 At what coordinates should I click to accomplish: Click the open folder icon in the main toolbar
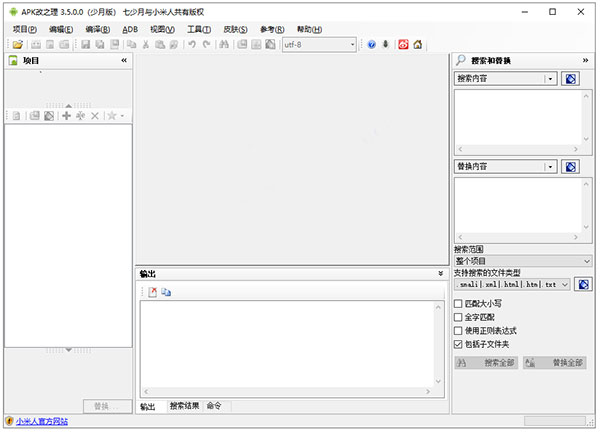(x=18, y=44)
